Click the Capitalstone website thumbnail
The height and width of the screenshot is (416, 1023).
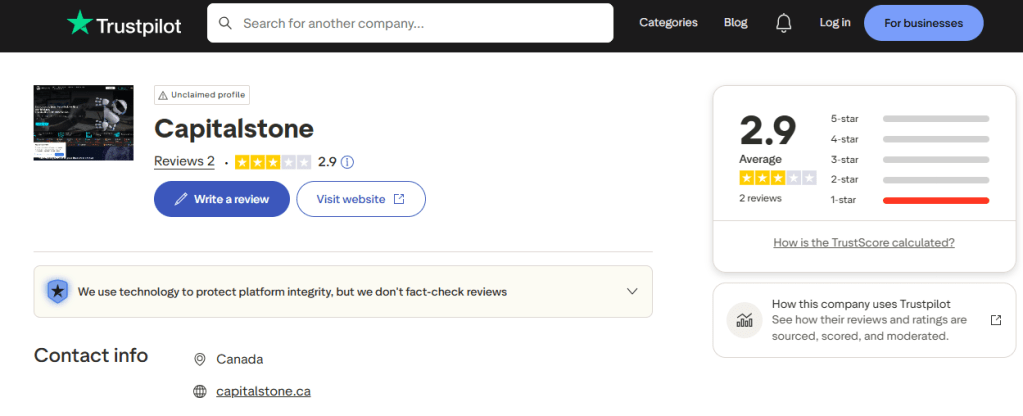coord(83,122)
